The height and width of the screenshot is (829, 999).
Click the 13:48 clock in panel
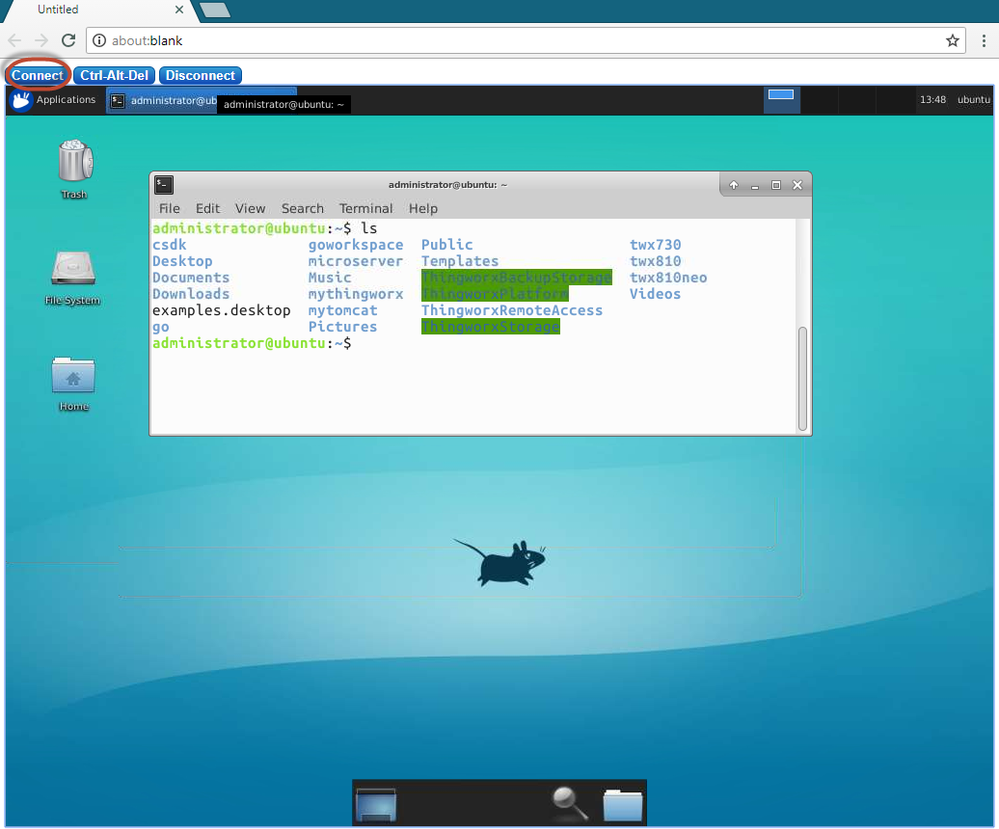[932, 99]
